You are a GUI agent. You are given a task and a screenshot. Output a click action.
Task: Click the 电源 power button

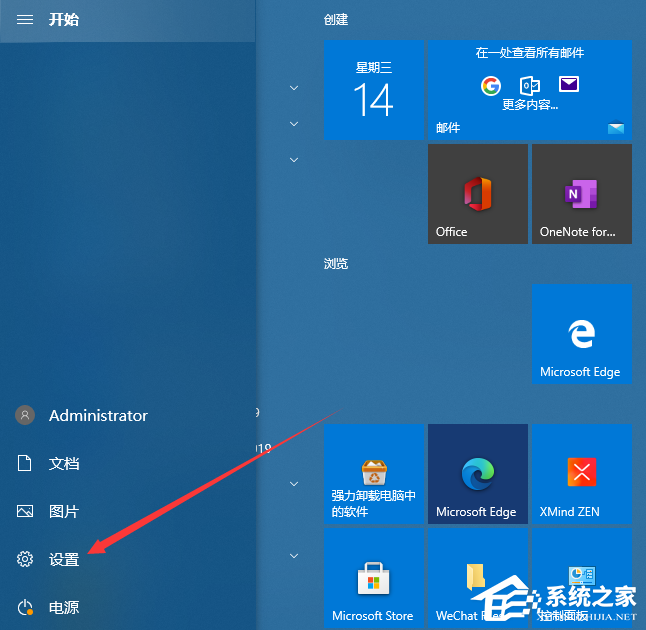25,607
